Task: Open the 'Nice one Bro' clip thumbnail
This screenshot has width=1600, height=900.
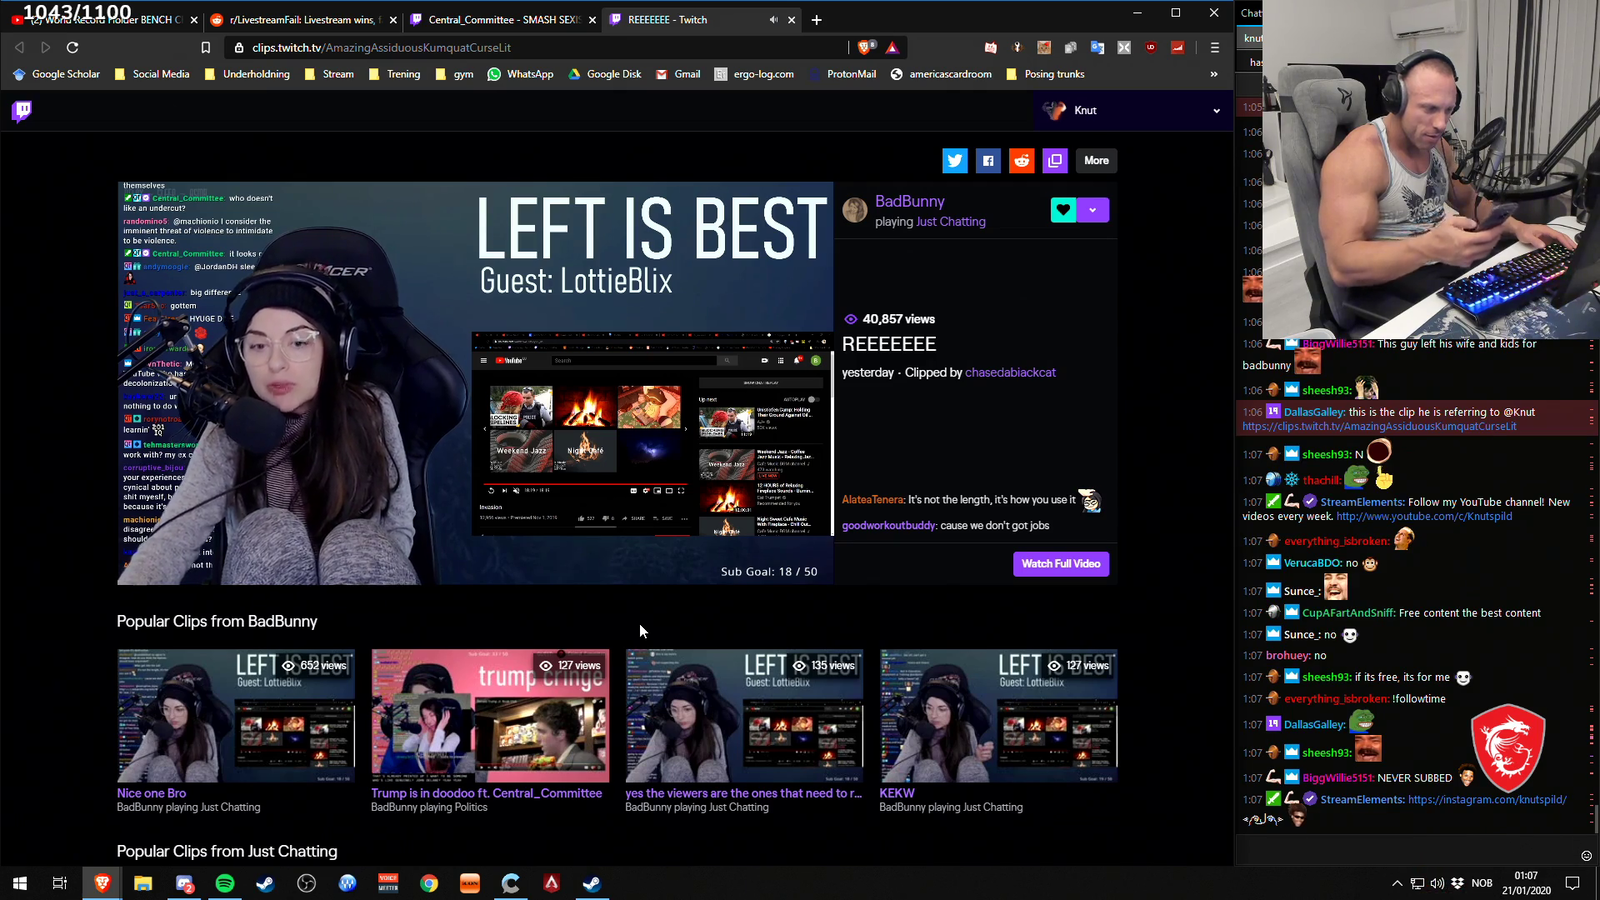Action: [236, 716]
